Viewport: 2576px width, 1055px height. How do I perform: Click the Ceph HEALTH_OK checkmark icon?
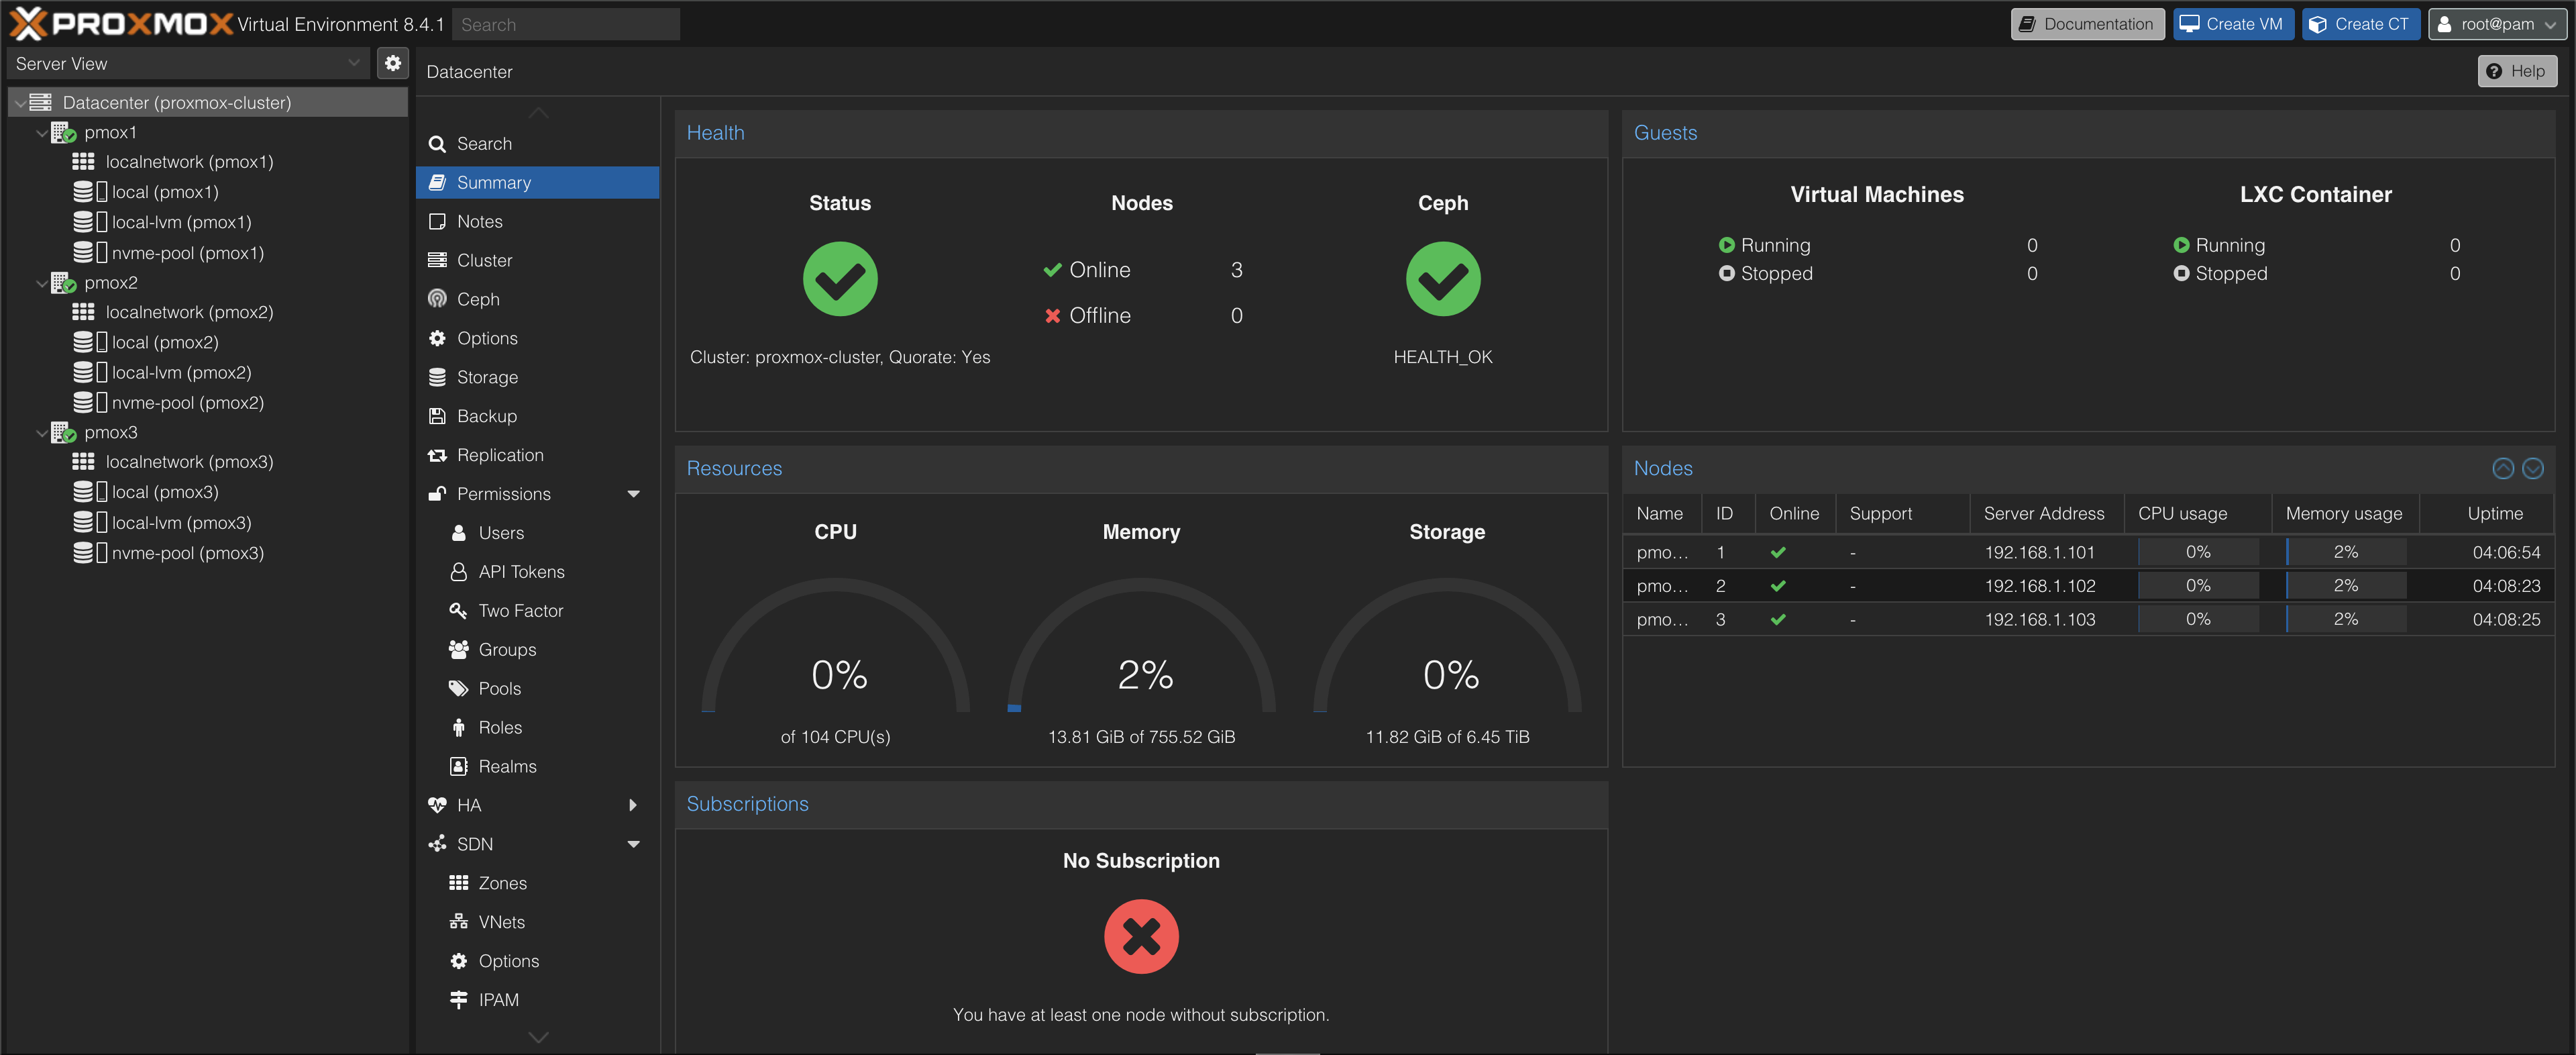[1442, 279]
